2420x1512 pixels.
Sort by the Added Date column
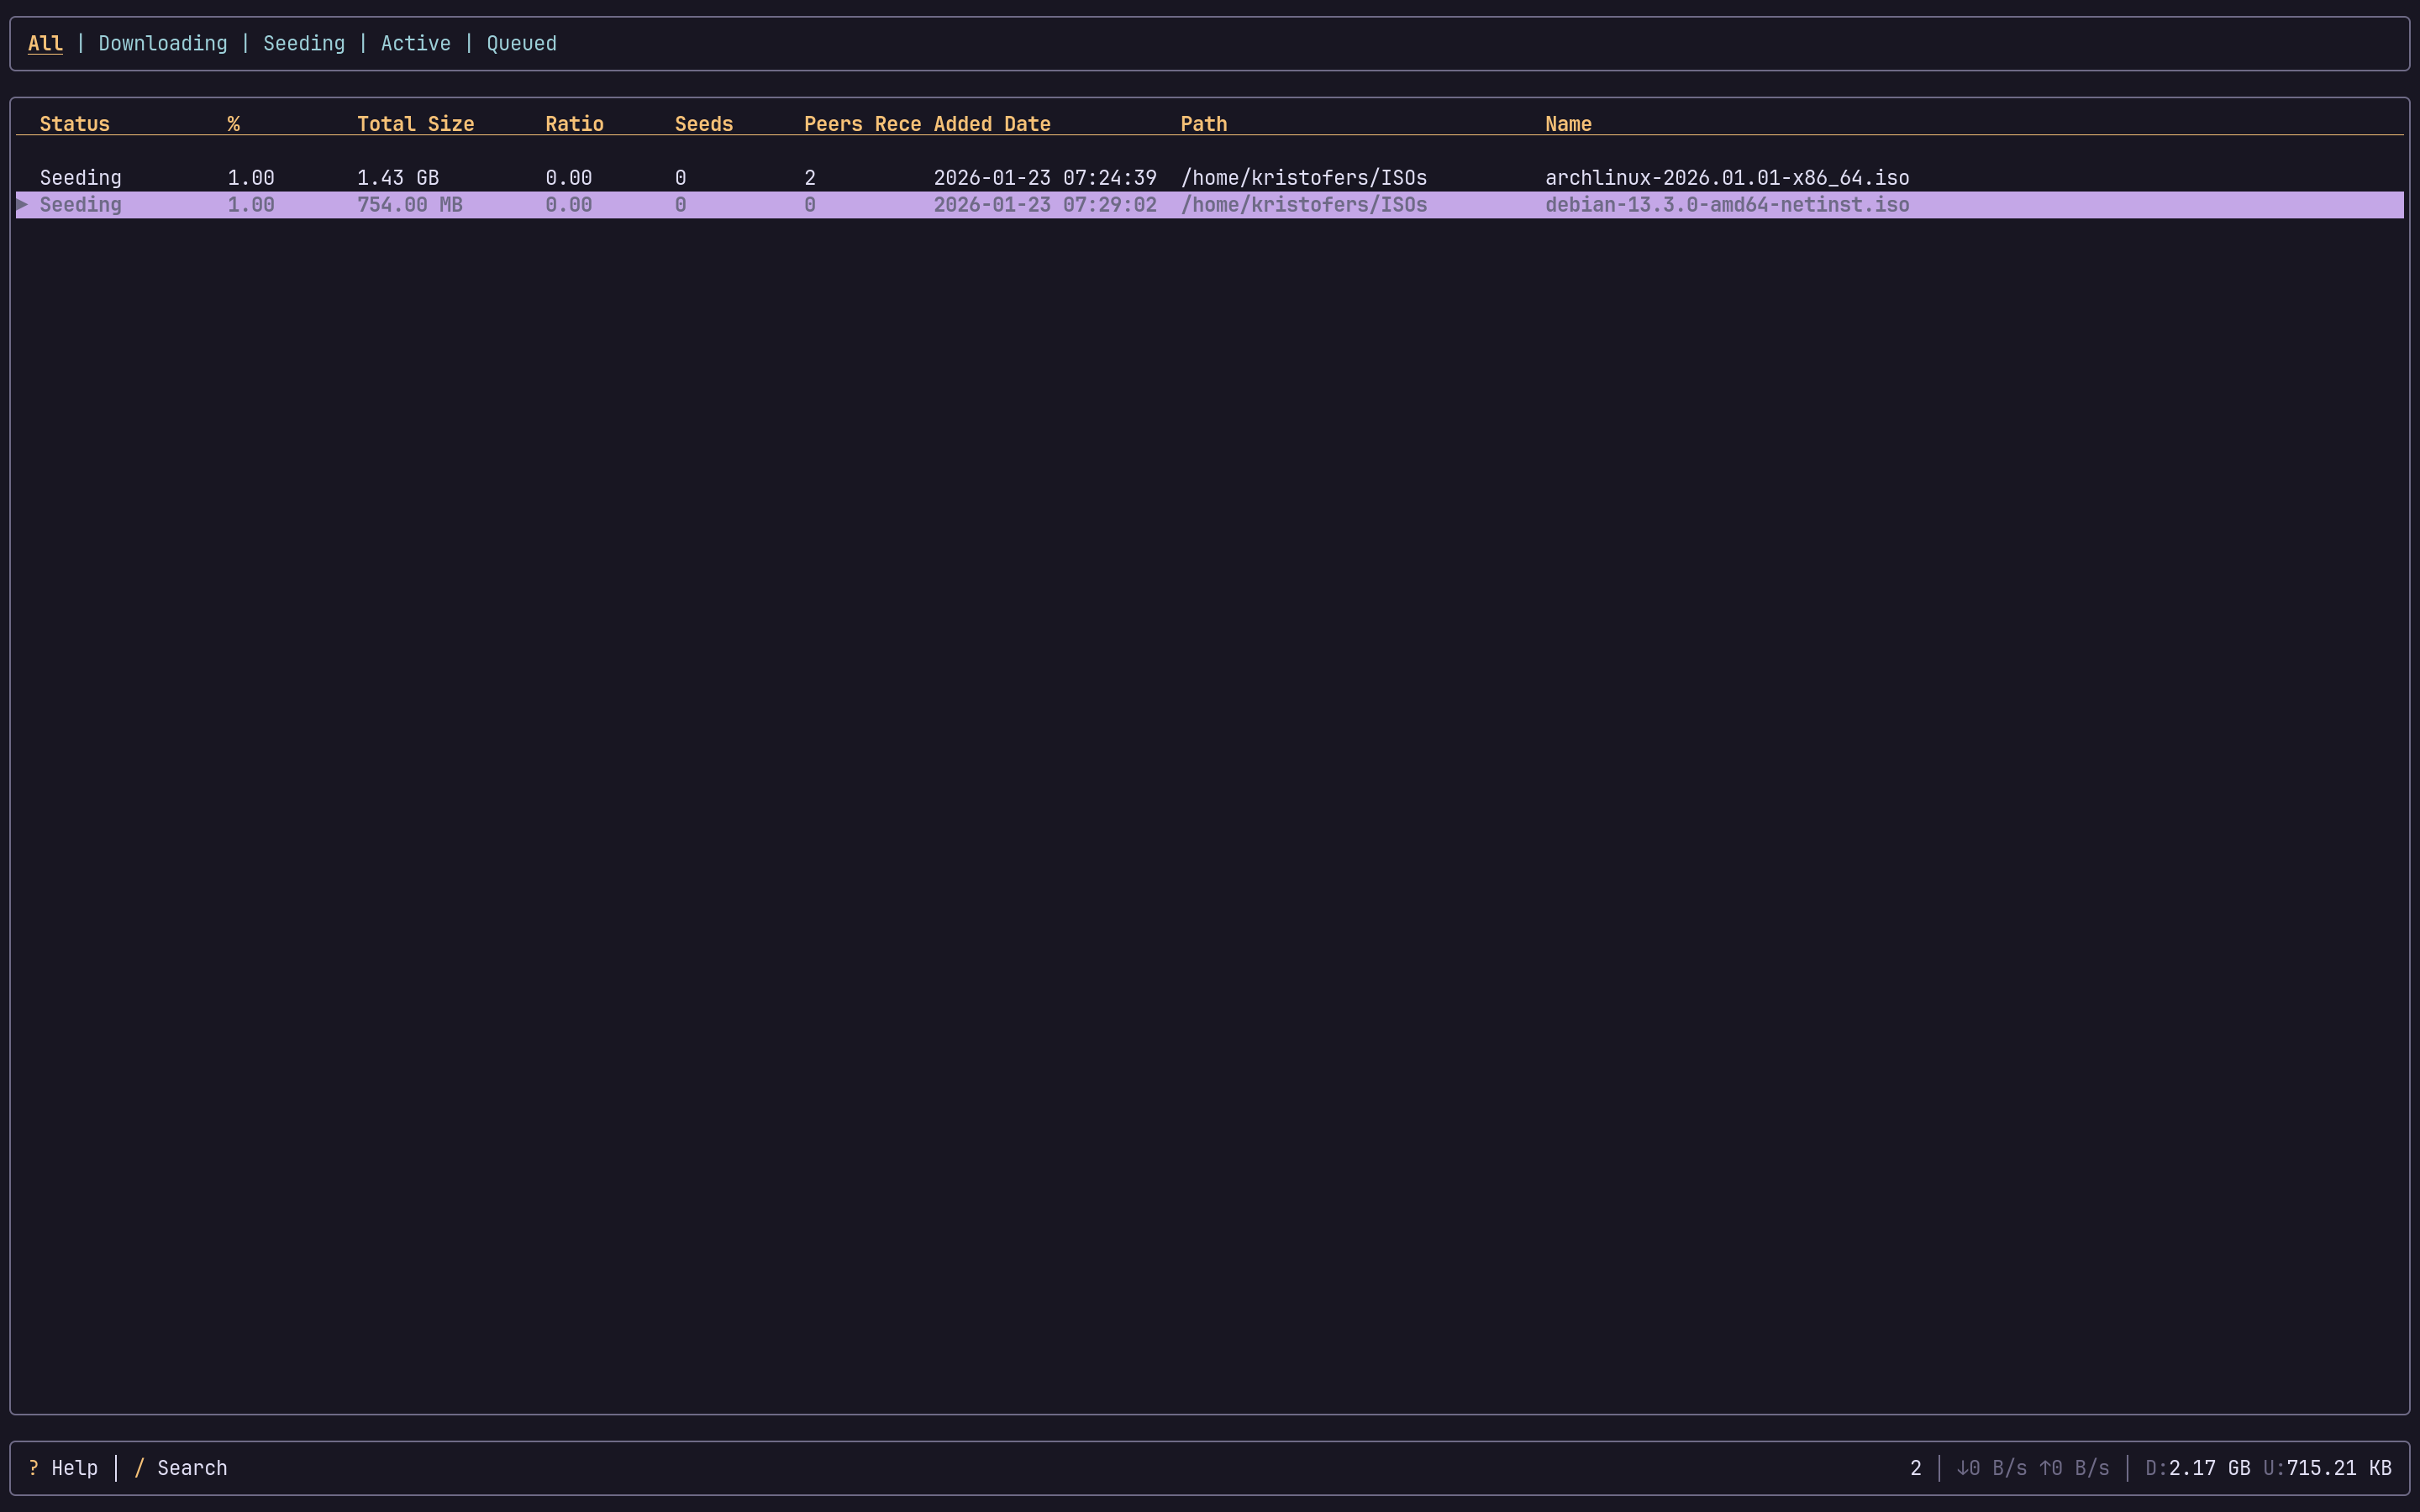click(992, 123)
